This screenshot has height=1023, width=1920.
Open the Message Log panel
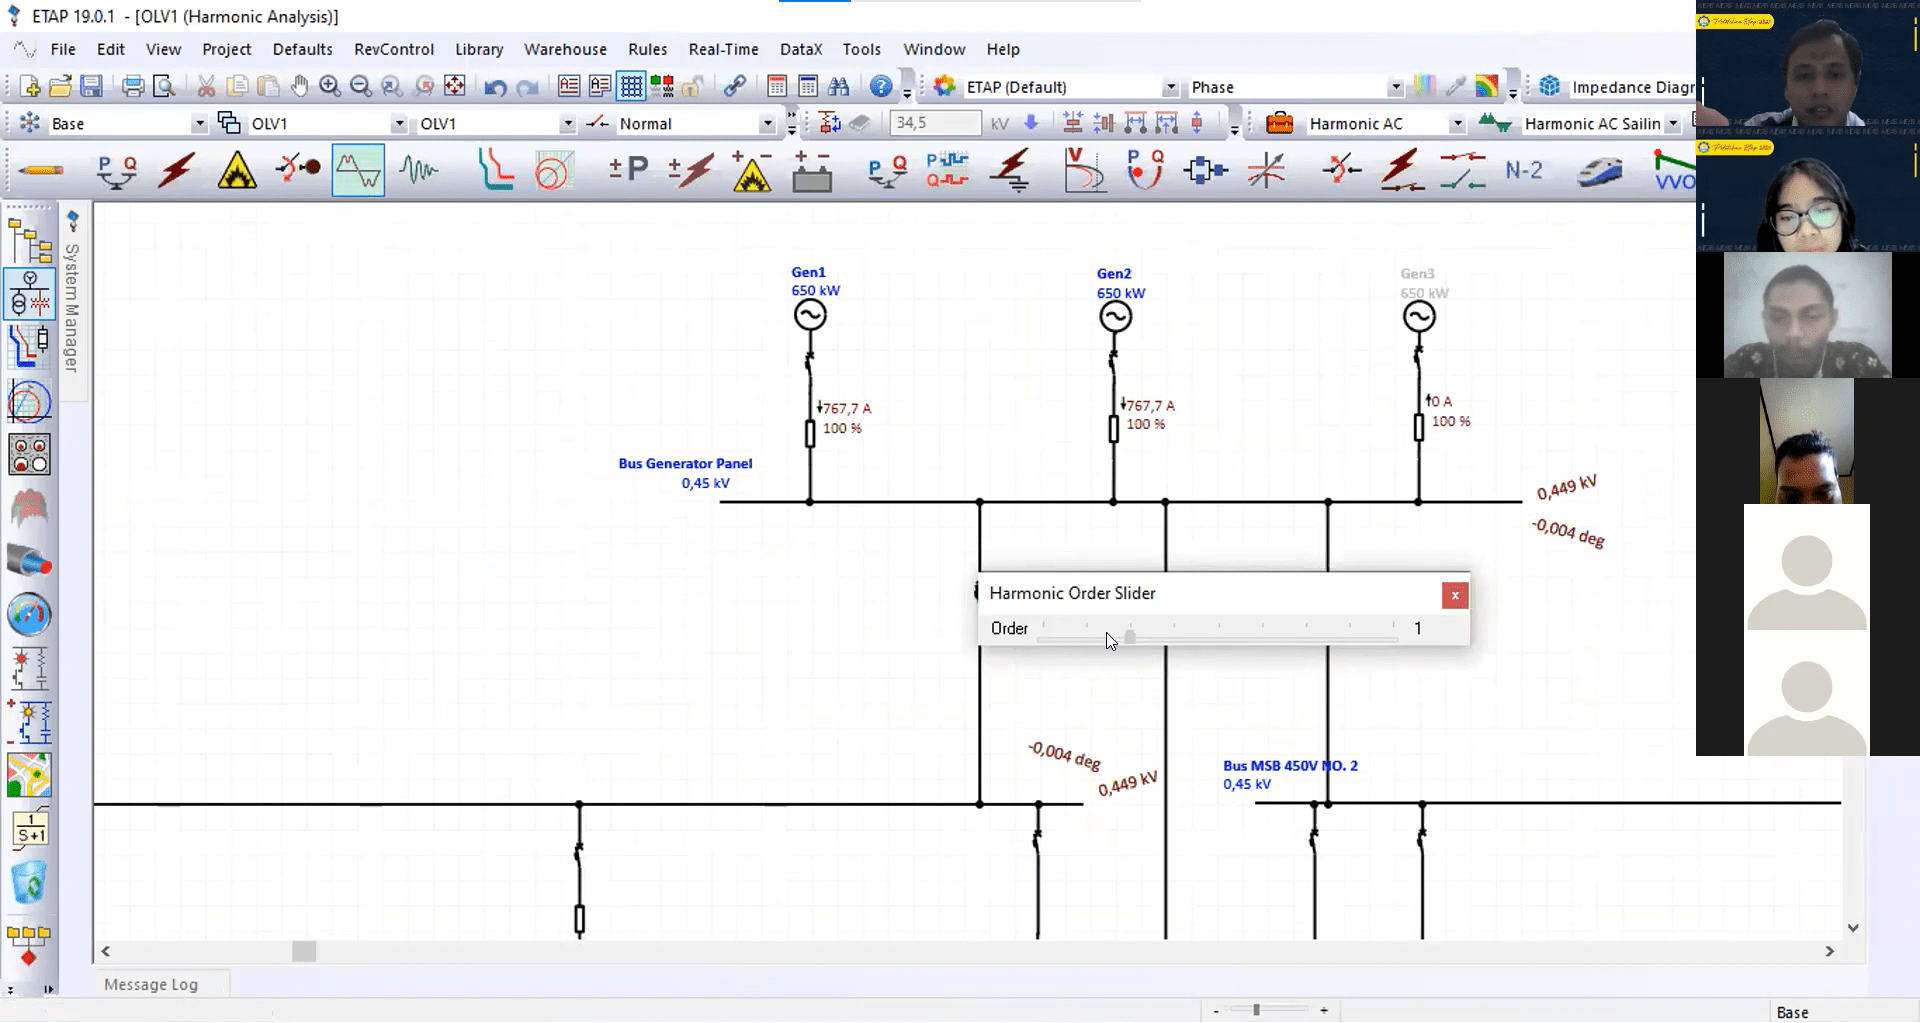(151, 985)
